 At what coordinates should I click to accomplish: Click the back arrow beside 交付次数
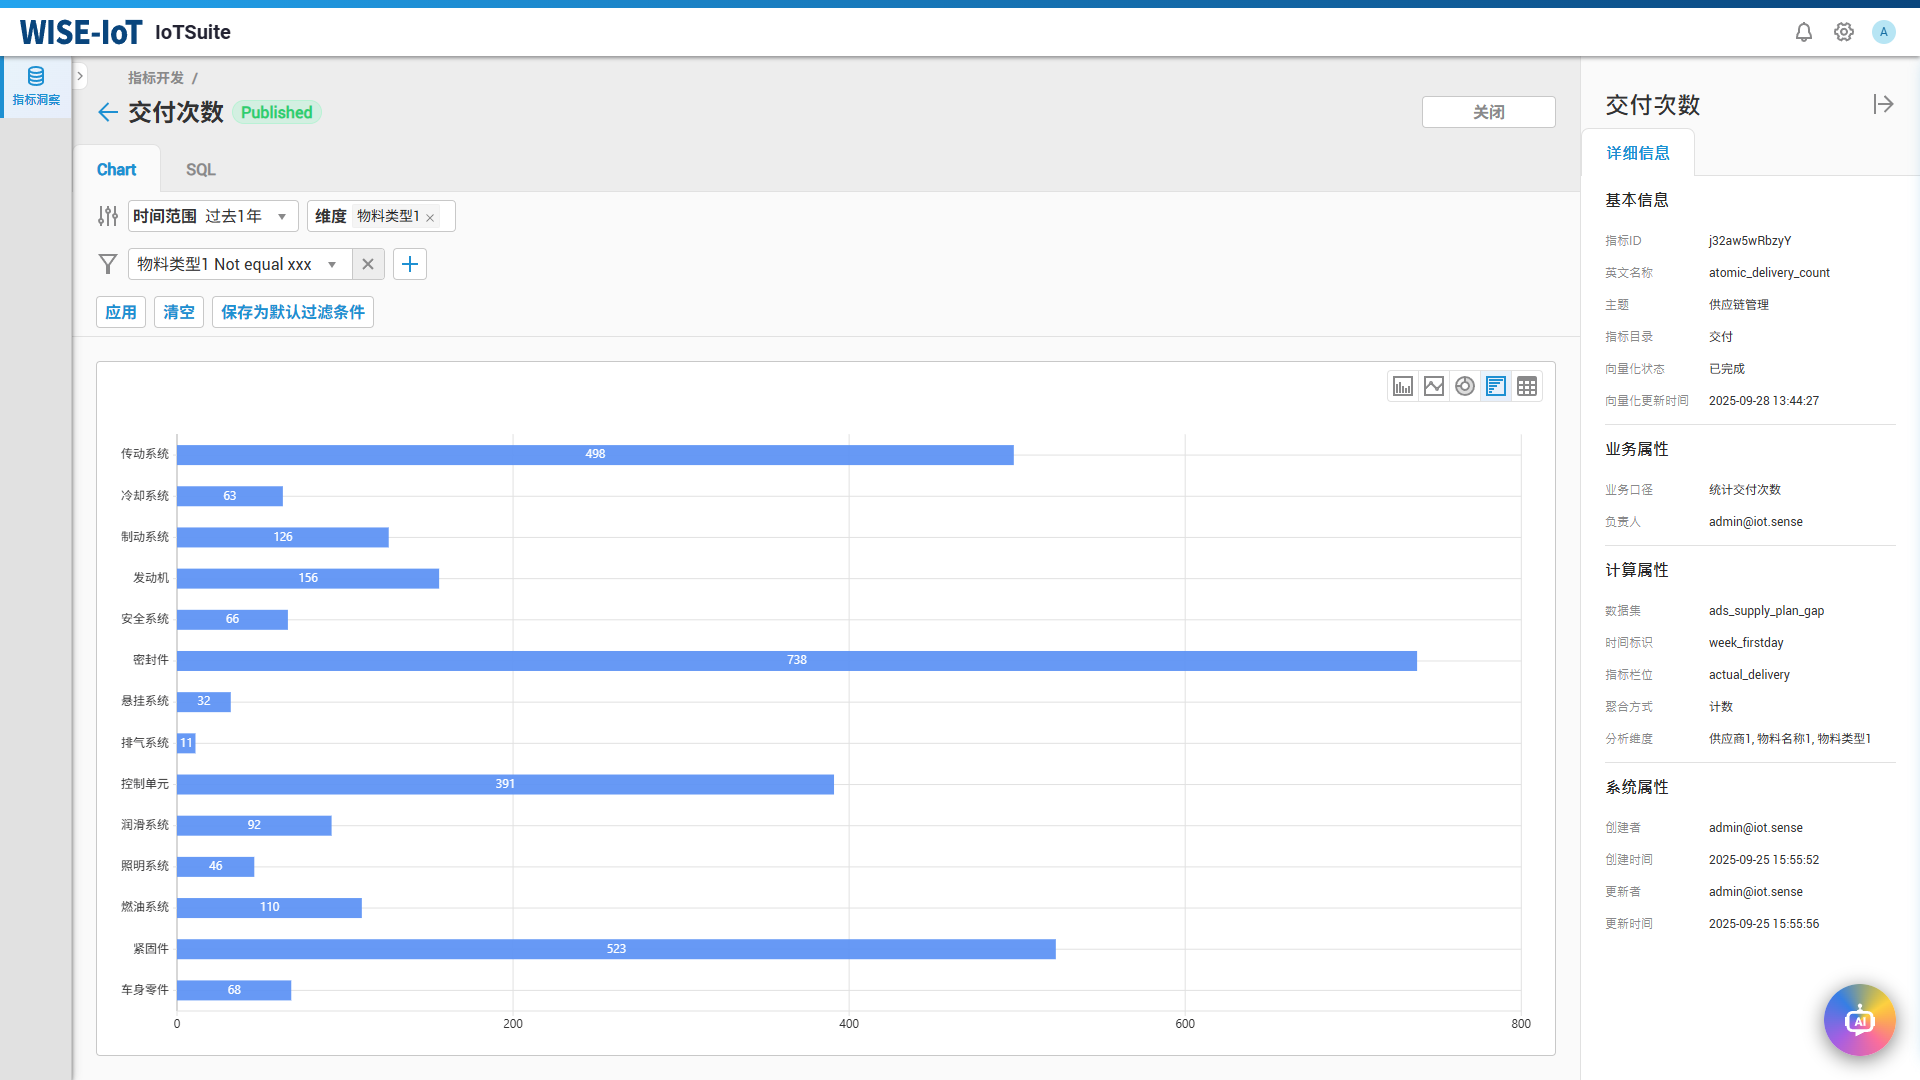tap(108, 112)
